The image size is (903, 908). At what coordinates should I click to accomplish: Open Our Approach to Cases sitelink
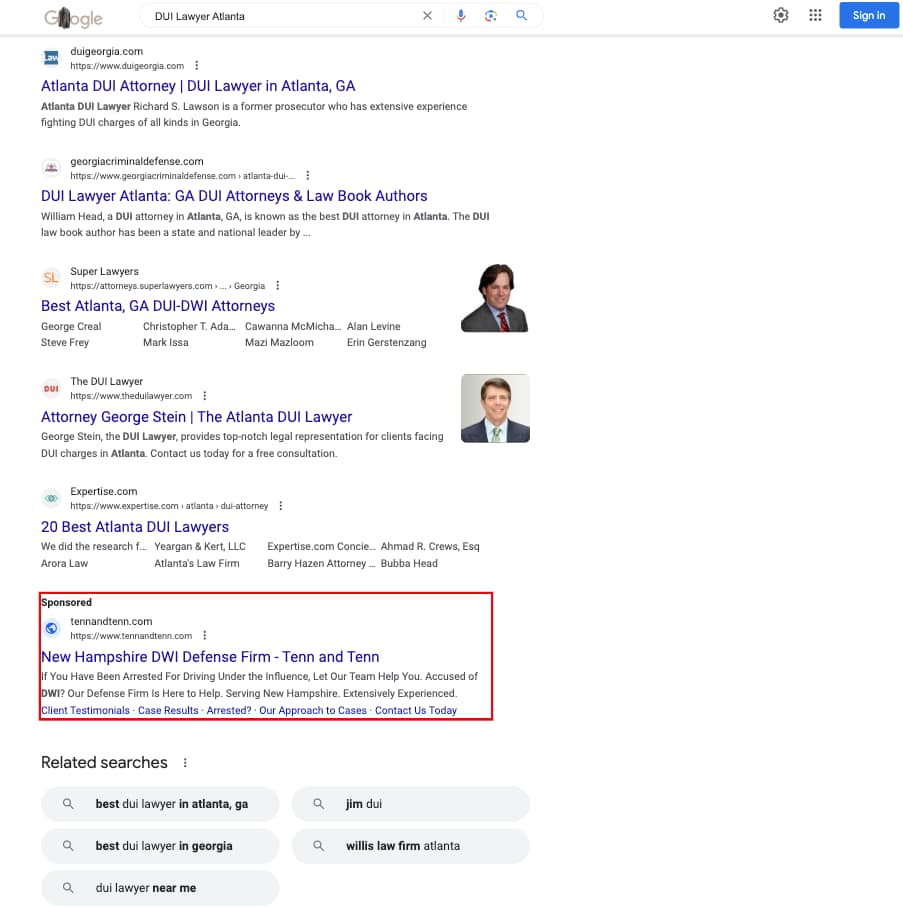coord(313,710)
